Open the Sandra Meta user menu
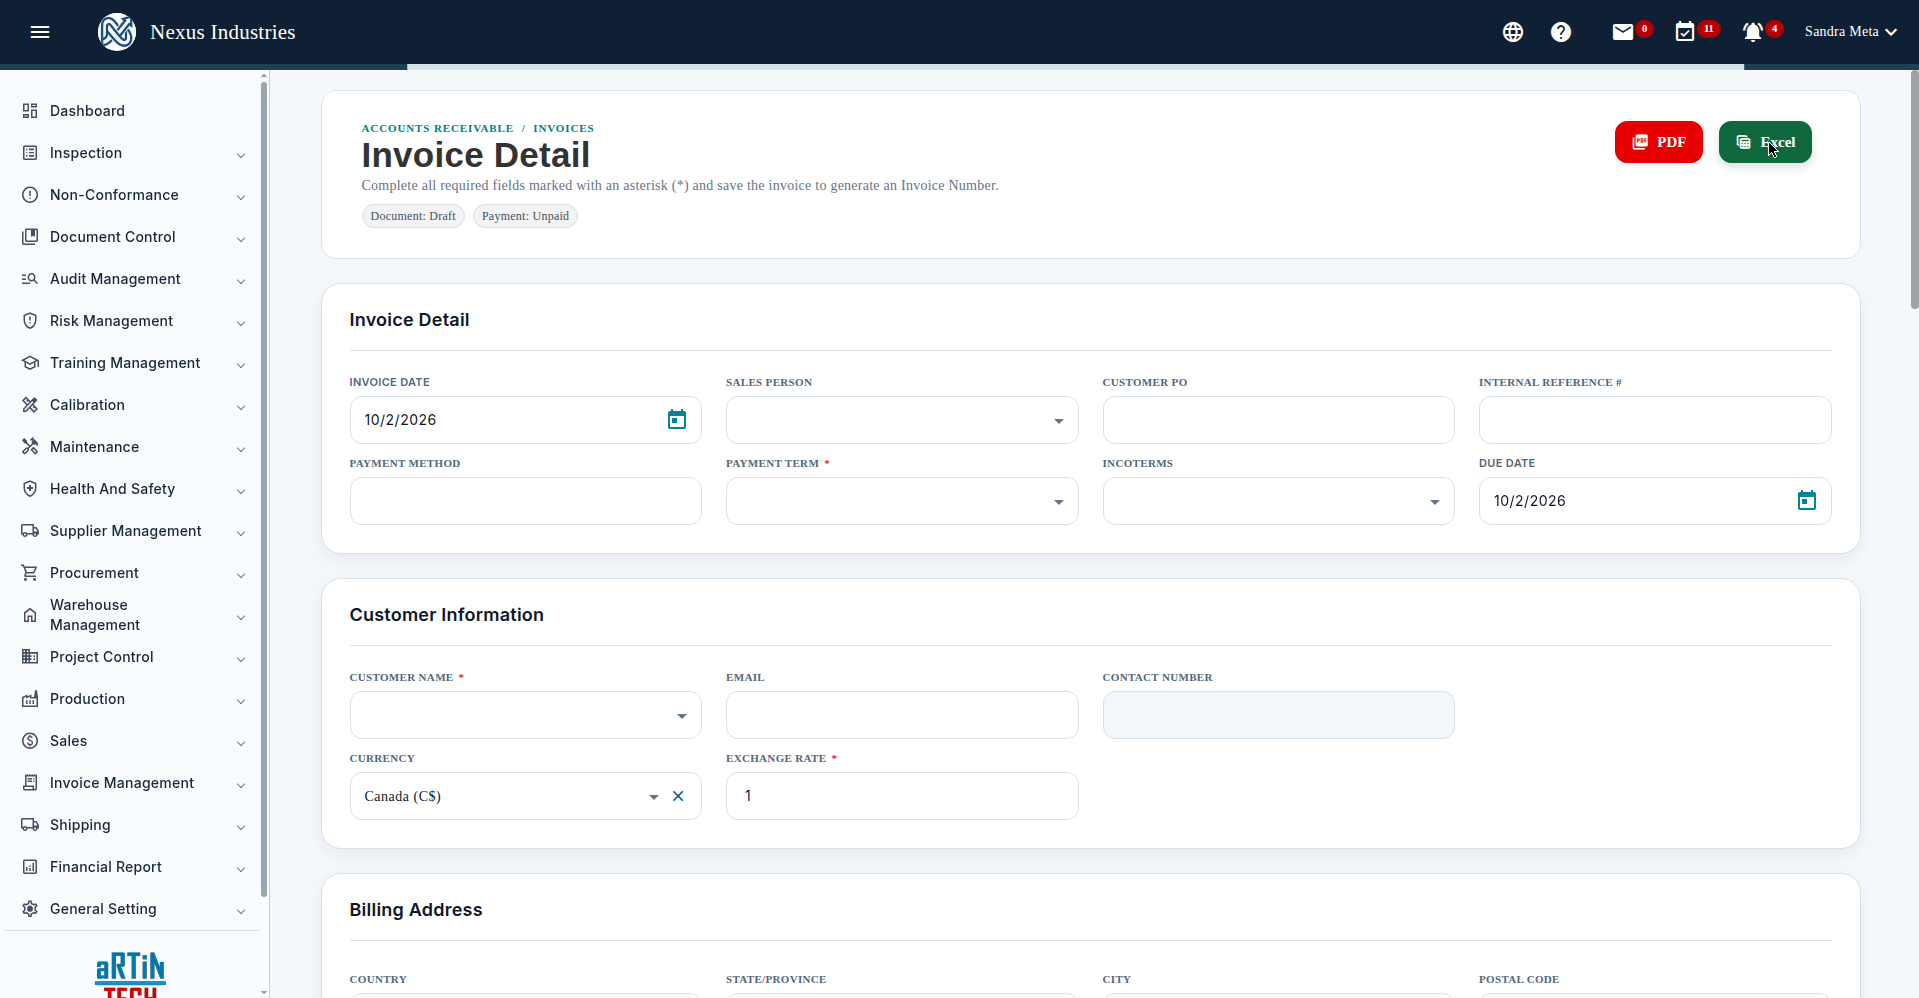This screenshot has height=998, width=1919. [1851, 32]
